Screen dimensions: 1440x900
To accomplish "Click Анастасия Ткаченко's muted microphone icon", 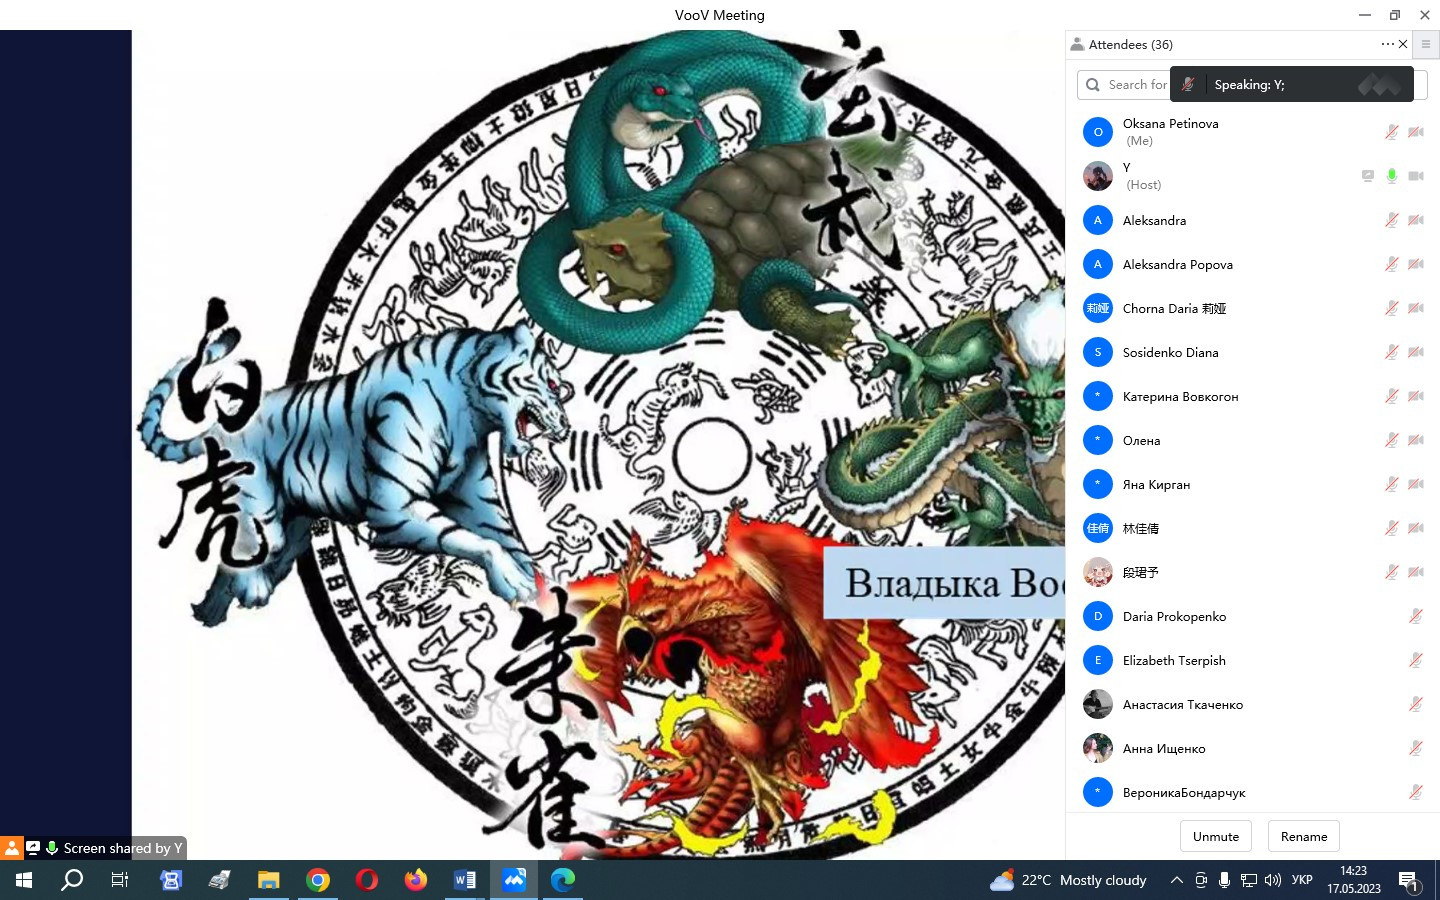I will click(1416, 704).
